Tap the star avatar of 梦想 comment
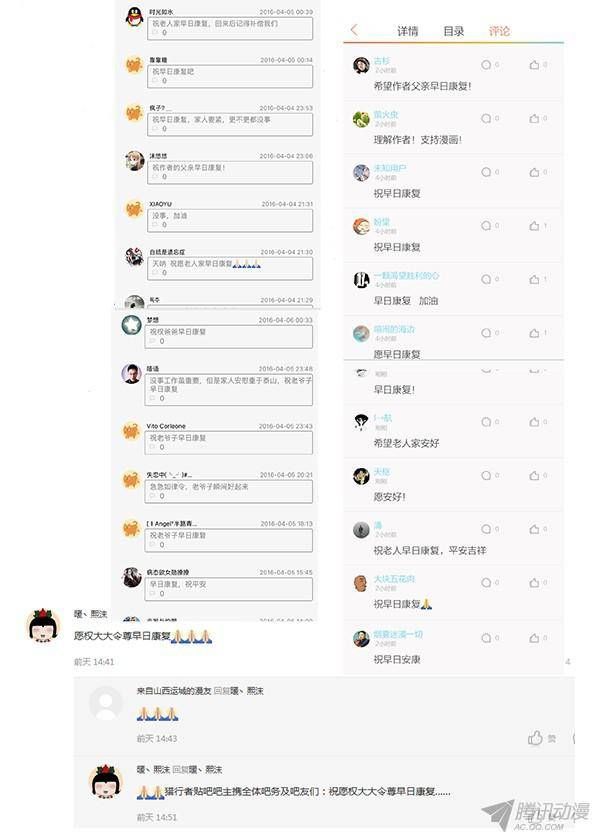This screenshot has width=599, height=838. click(x=131, y=325)
